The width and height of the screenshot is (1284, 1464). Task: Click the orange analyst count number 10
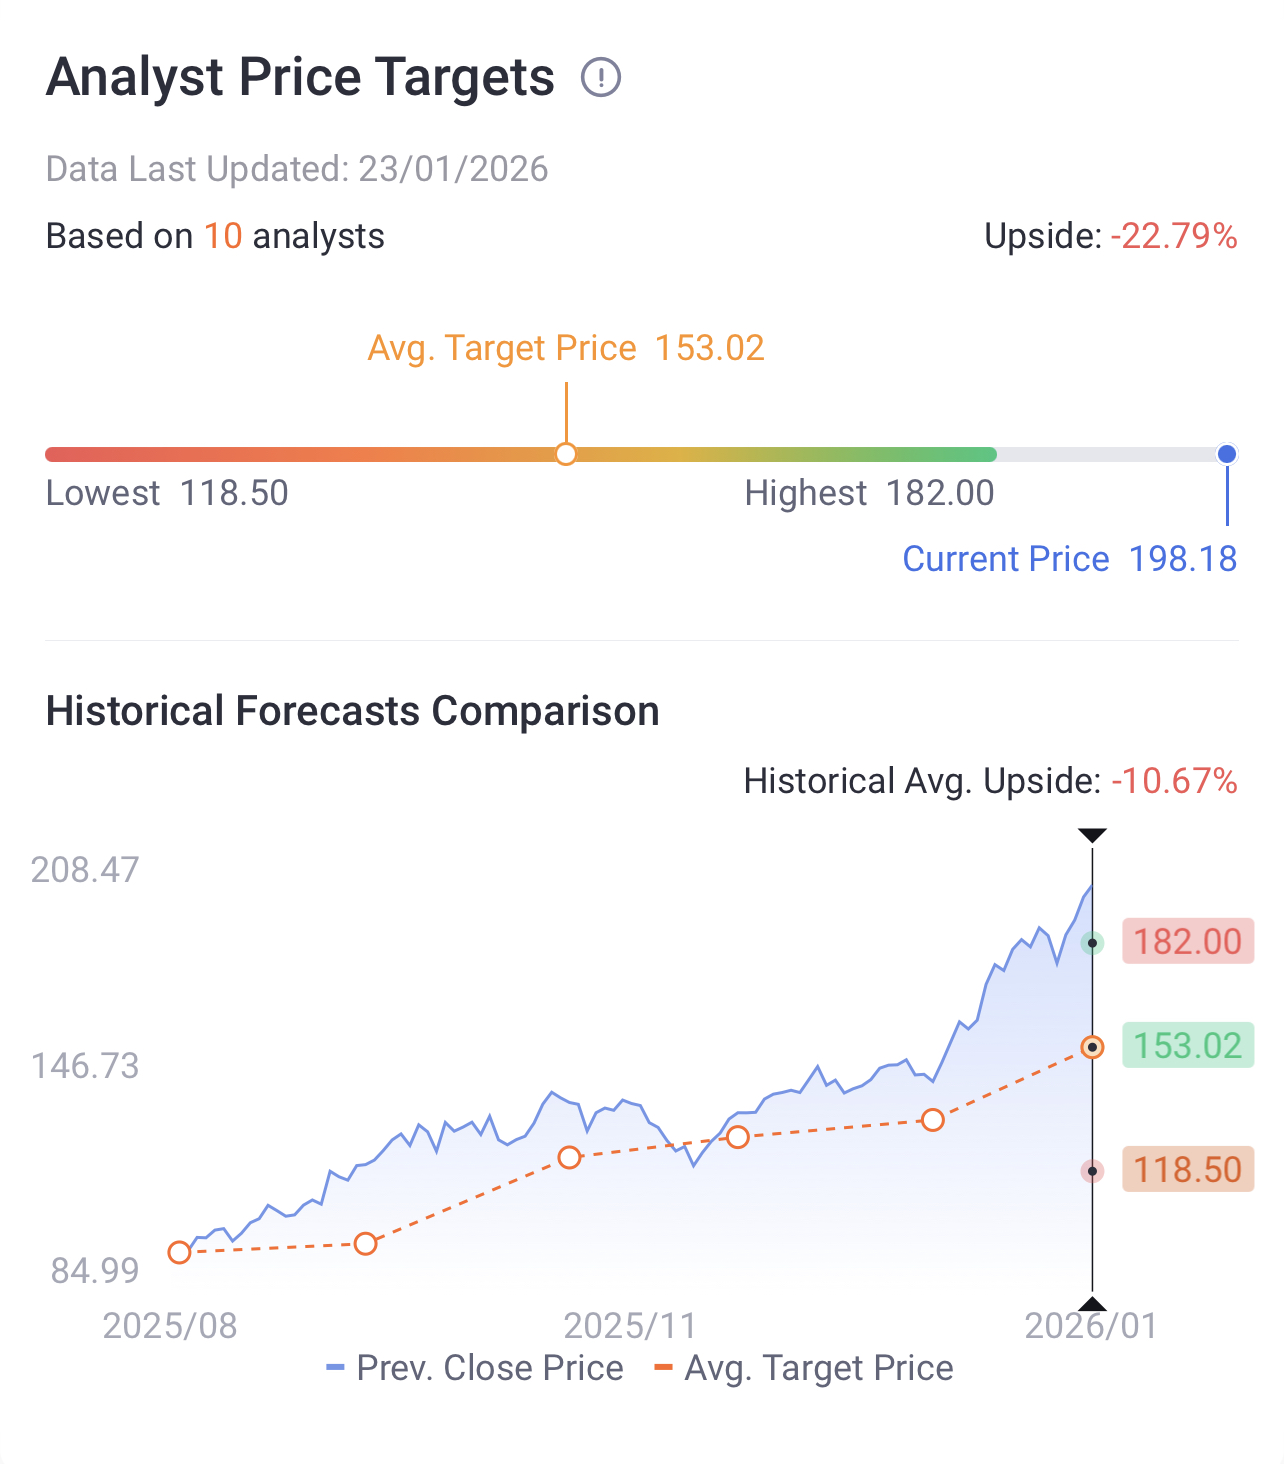(223, 236)
